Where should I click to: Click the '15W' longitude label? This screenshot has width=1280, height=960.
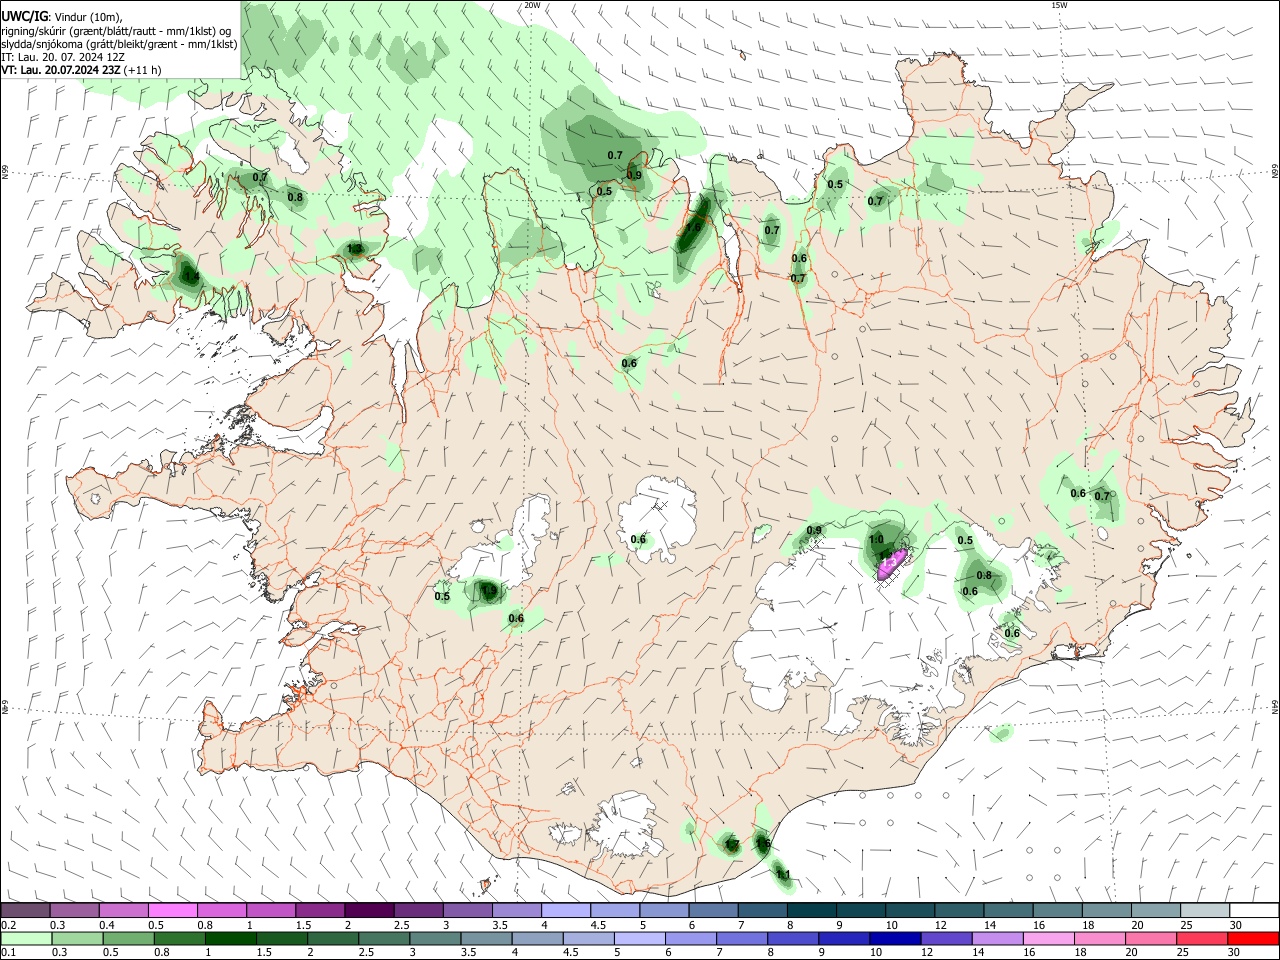point(1059,5)
